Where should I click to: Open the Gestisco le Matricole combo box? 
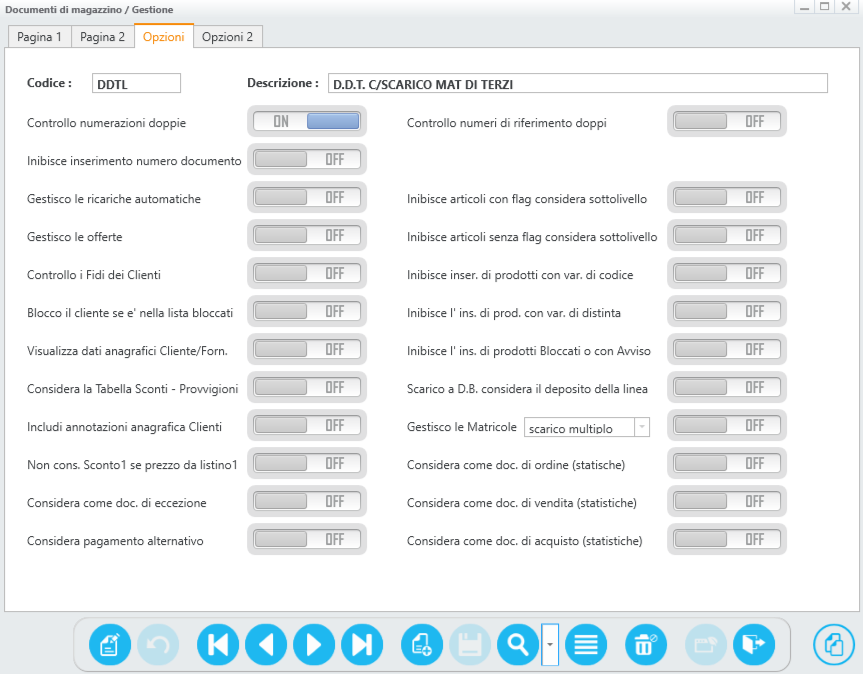click(x=587, y=428)
